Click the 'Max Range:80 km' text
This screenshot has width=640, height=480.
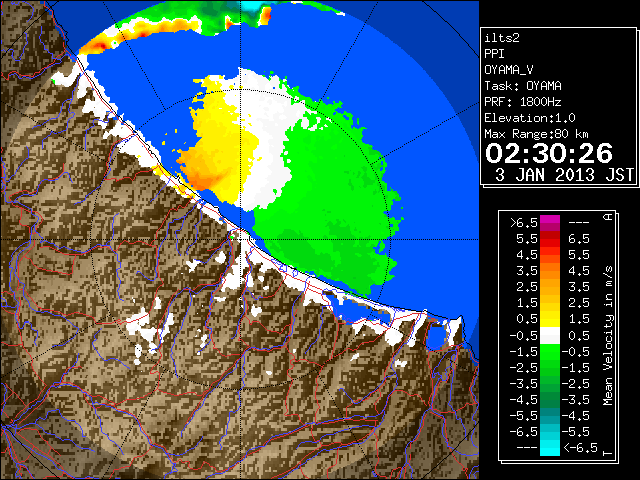pyautogui.click(x=537, y=134)
